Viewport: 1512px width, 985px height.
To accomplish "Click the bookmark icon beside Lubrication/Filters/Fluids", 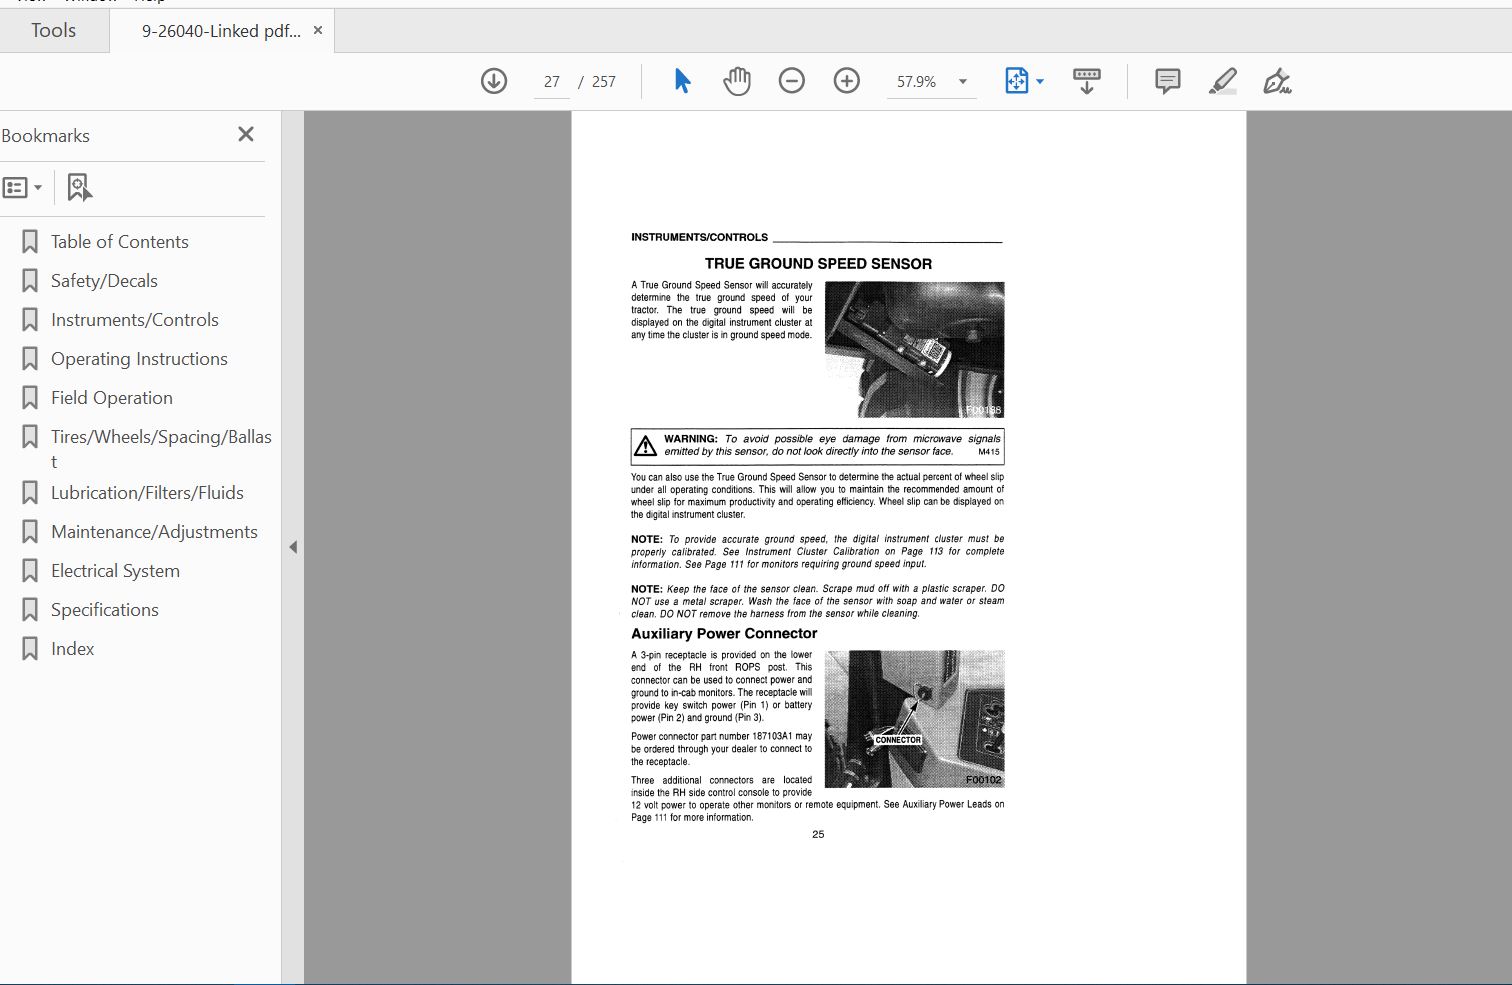I will pyautogui.click(x=30, y=493).
